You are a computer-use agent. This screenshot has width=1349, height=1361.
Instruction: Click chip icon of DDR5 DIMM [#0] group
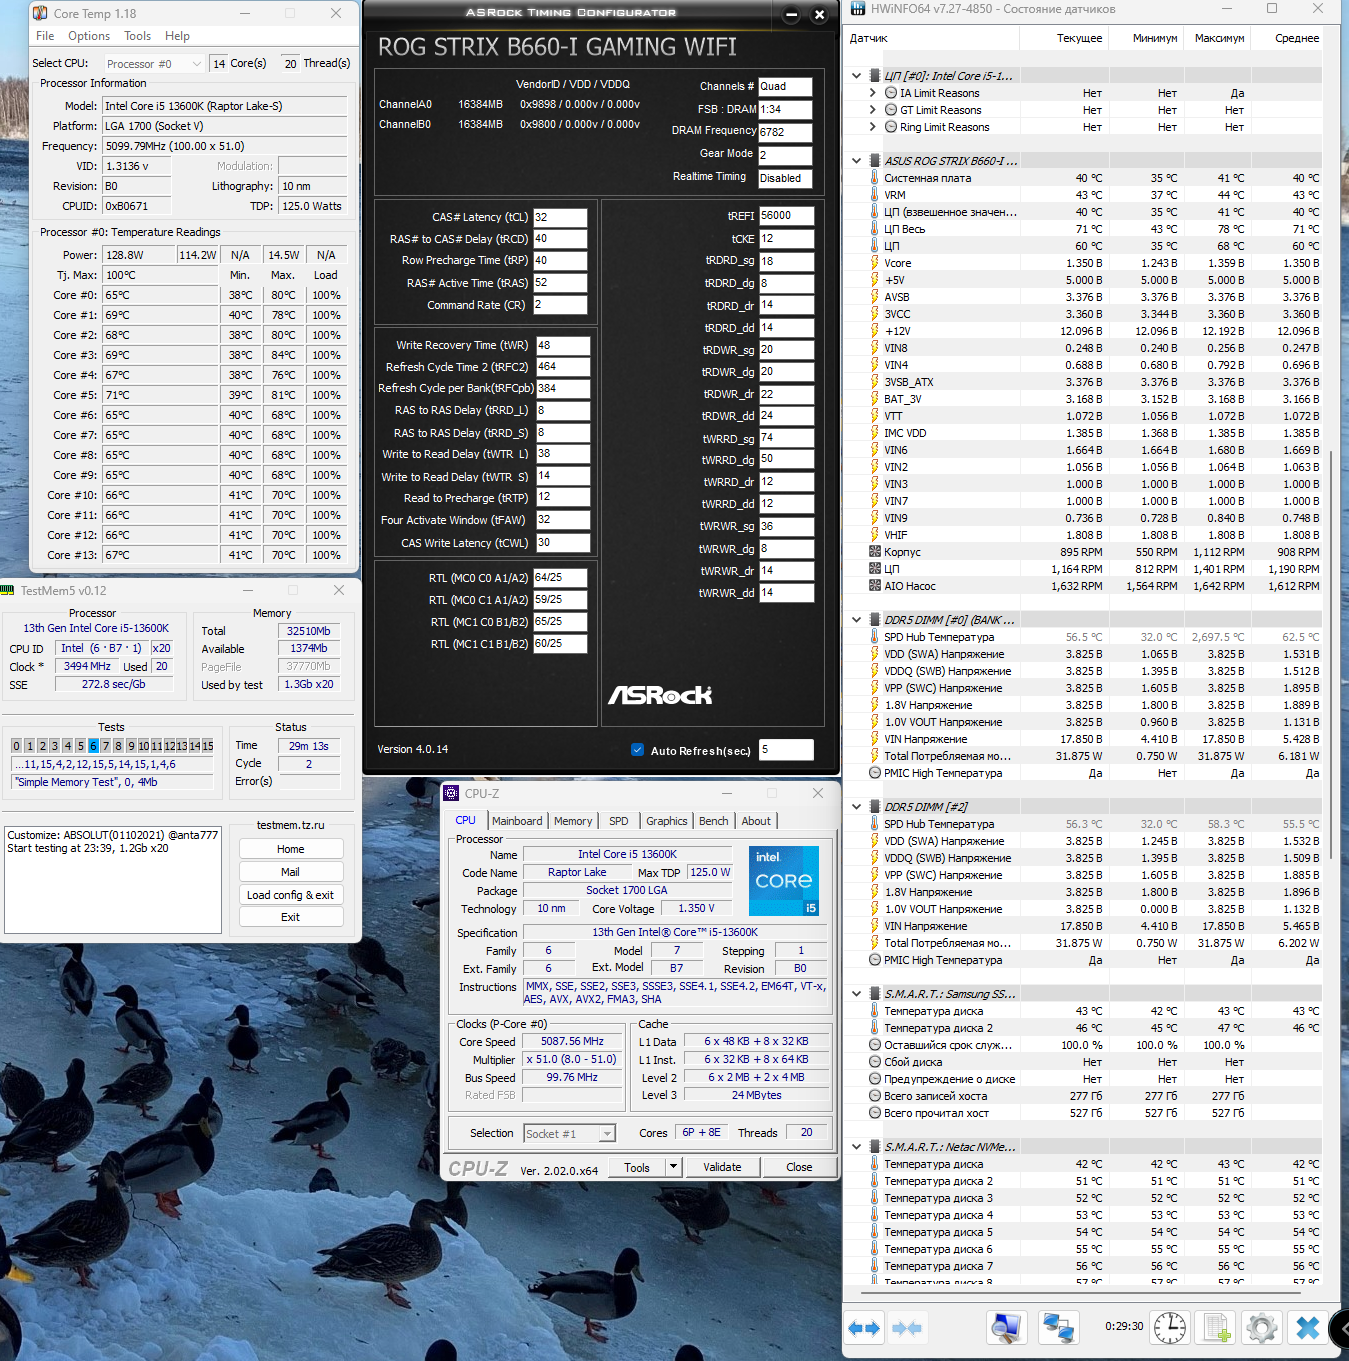[x=875, y=620]
